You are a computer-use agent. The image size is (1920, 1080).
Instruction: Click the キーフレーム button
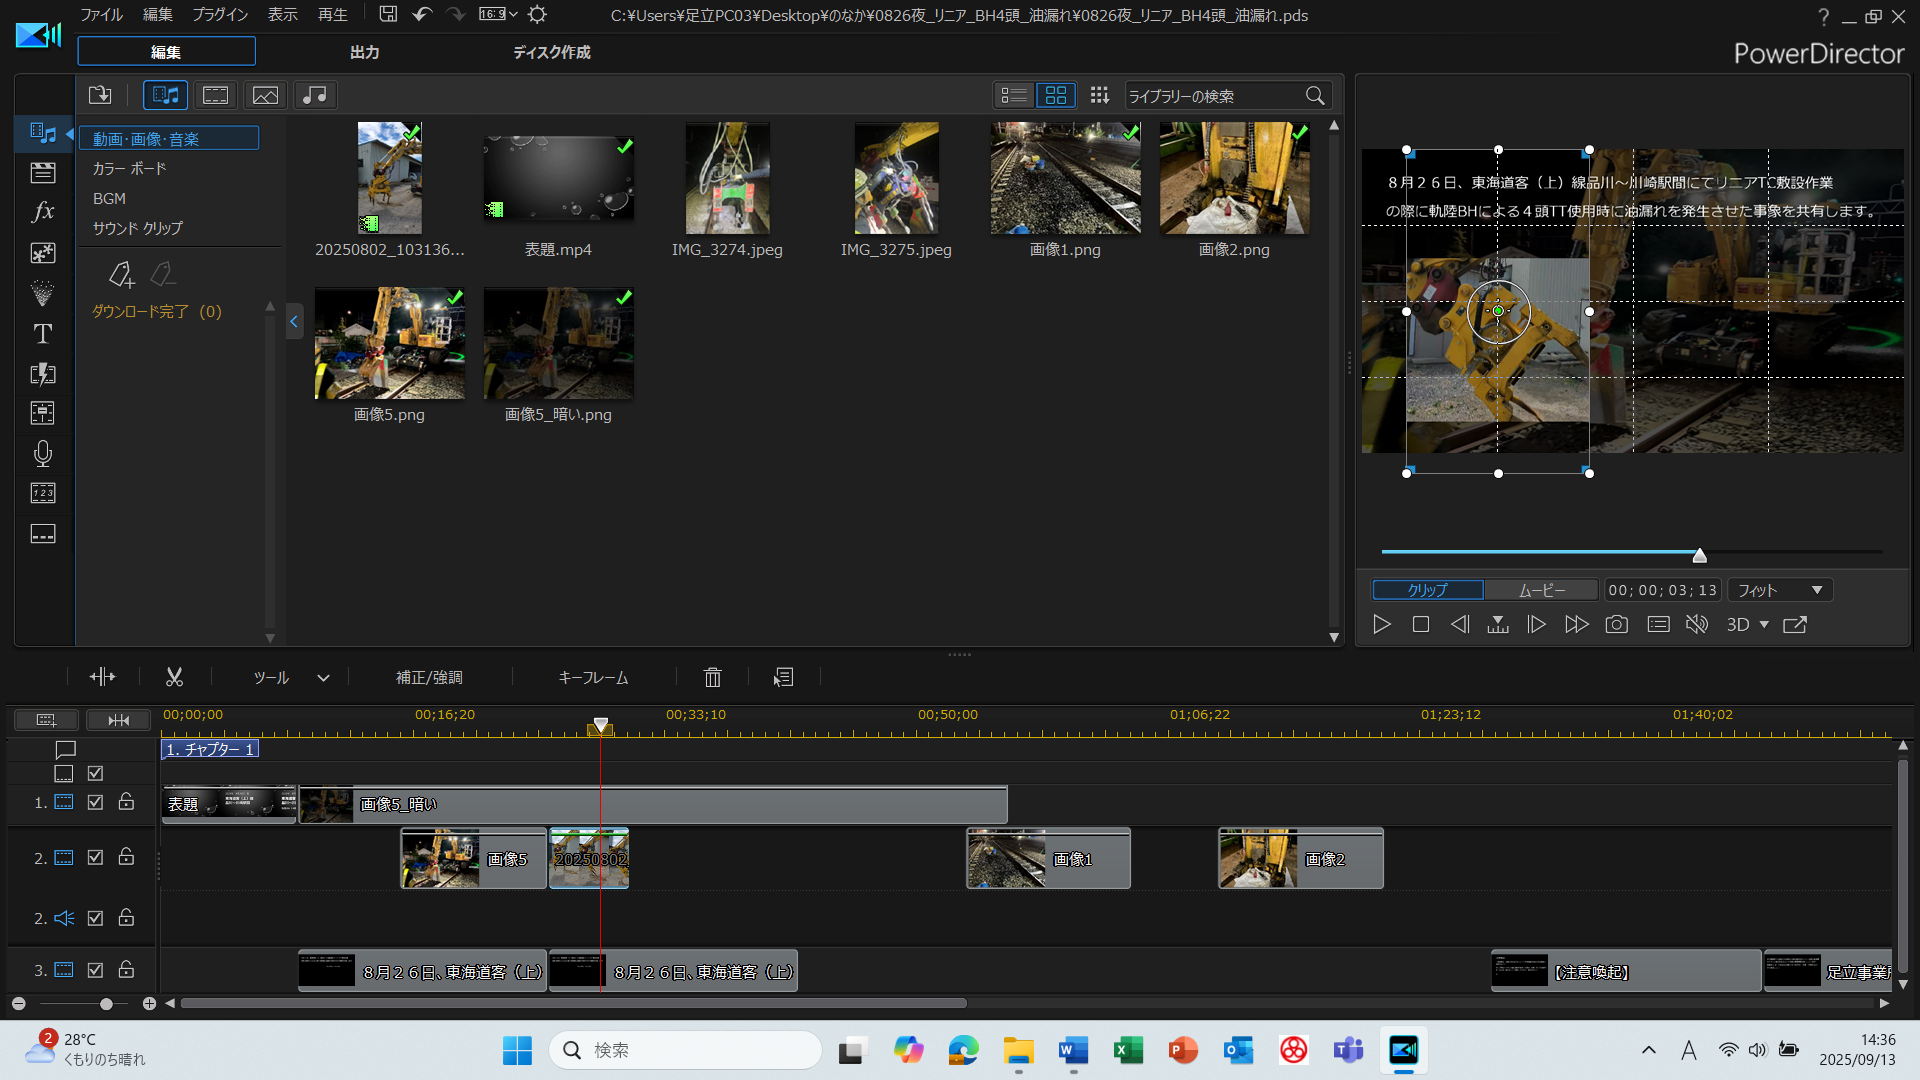(593, 677)
